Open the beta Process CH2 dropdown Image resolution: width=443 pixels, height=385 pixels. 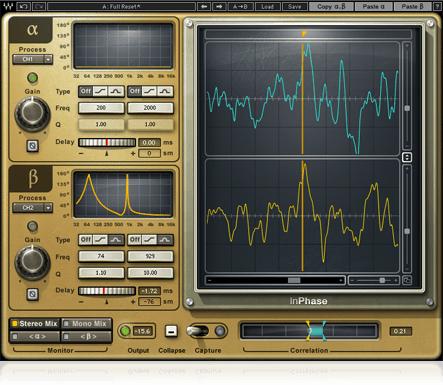[x=32, y=208]
